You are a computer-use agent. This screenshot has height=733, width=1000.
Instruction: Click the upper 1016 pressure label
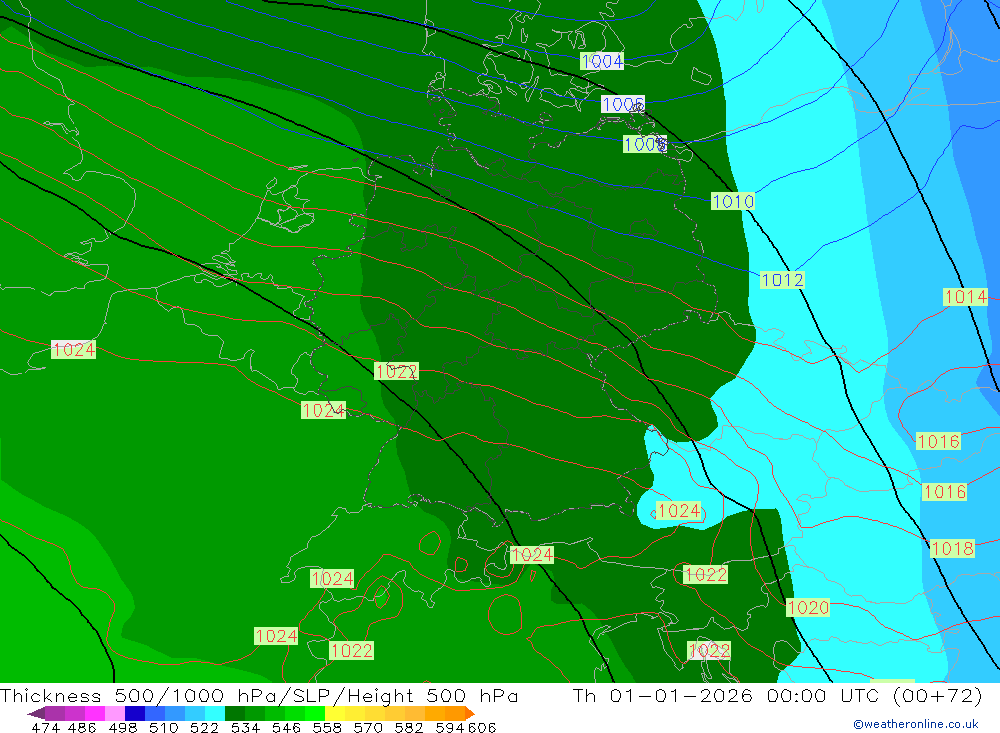tap(938, 441)
